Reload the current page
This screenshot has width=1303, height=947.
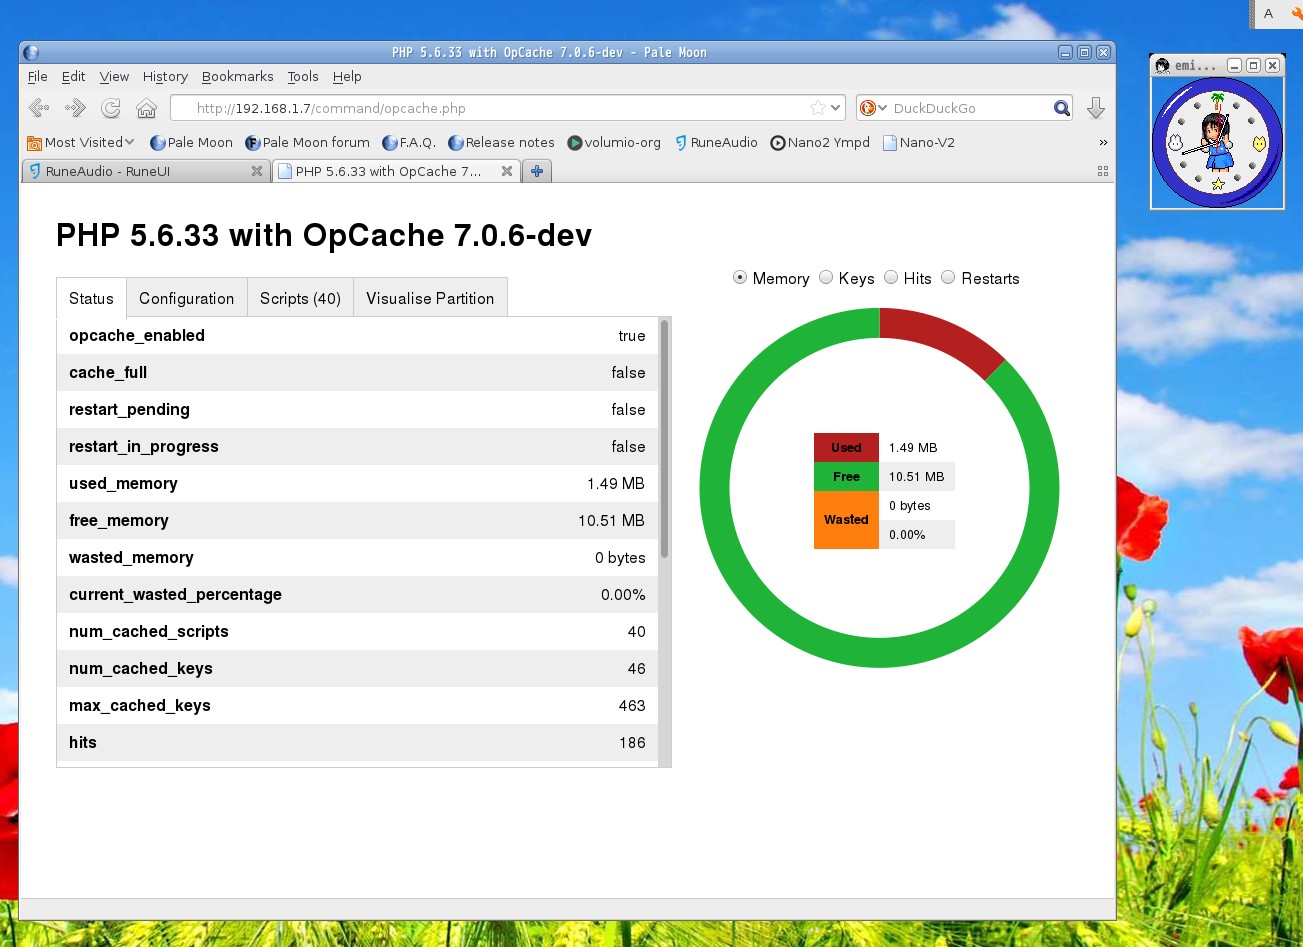tap(111, 108)
